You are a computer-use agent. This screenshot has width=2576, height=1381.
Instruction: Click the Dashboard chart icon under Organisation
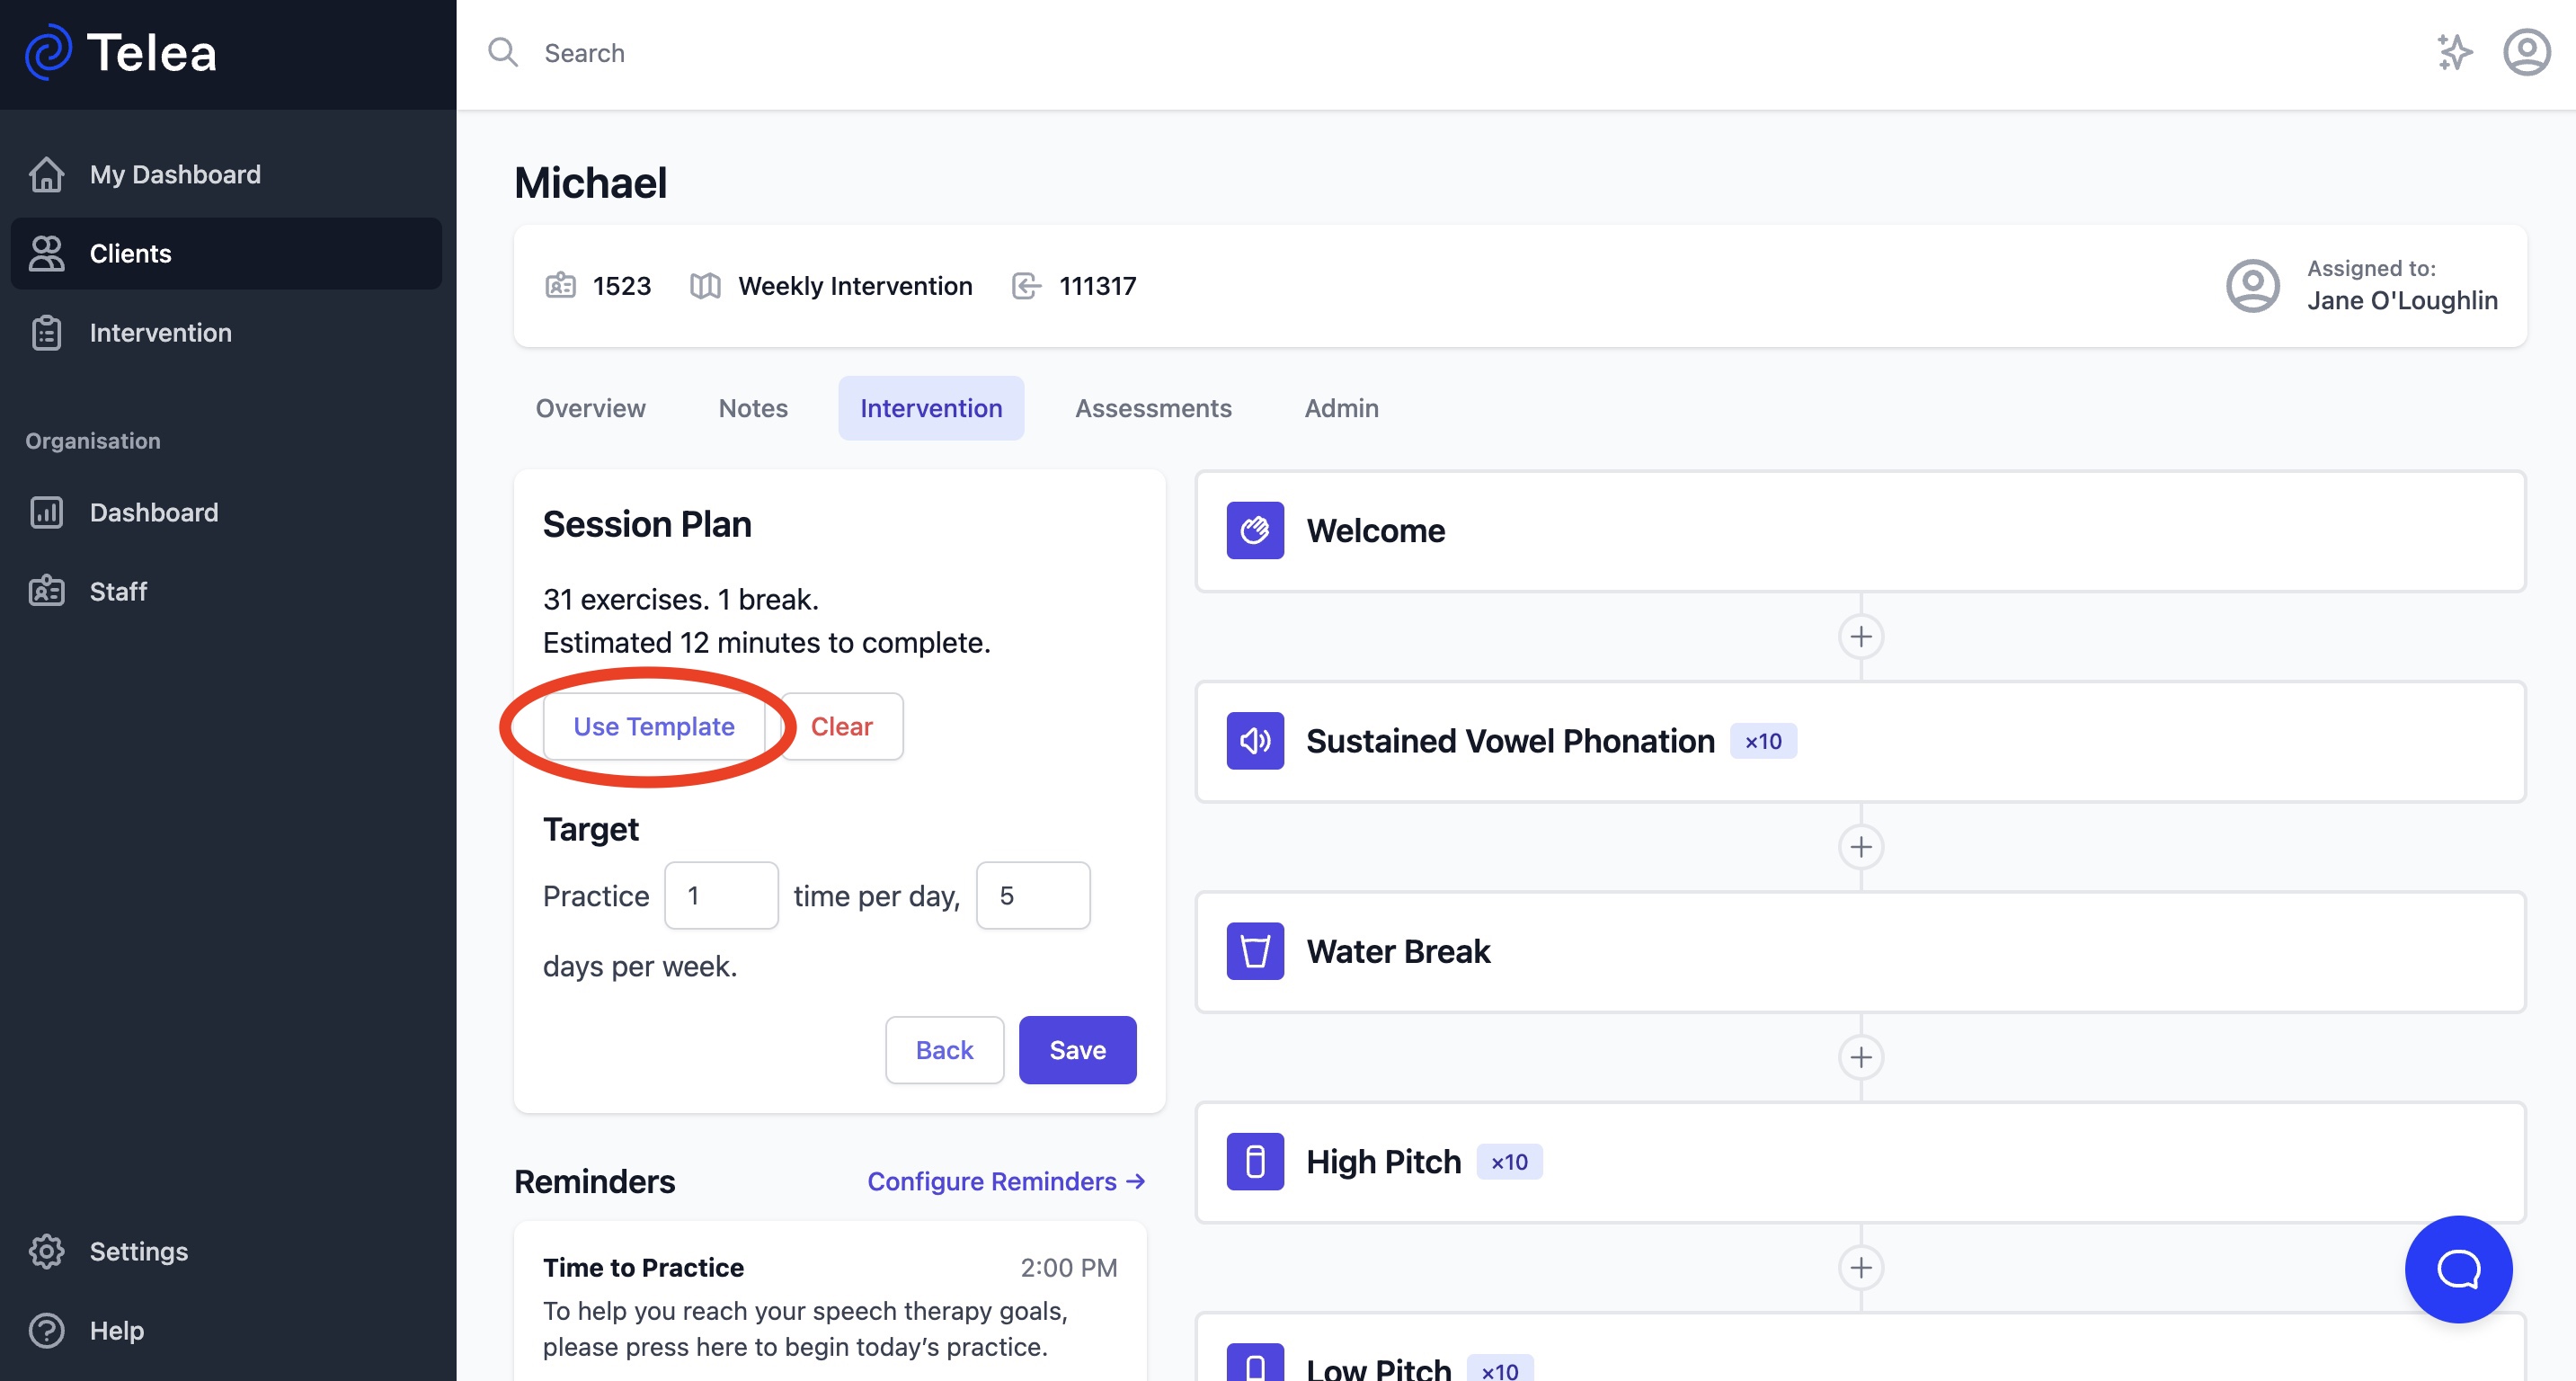pos(47,512)
